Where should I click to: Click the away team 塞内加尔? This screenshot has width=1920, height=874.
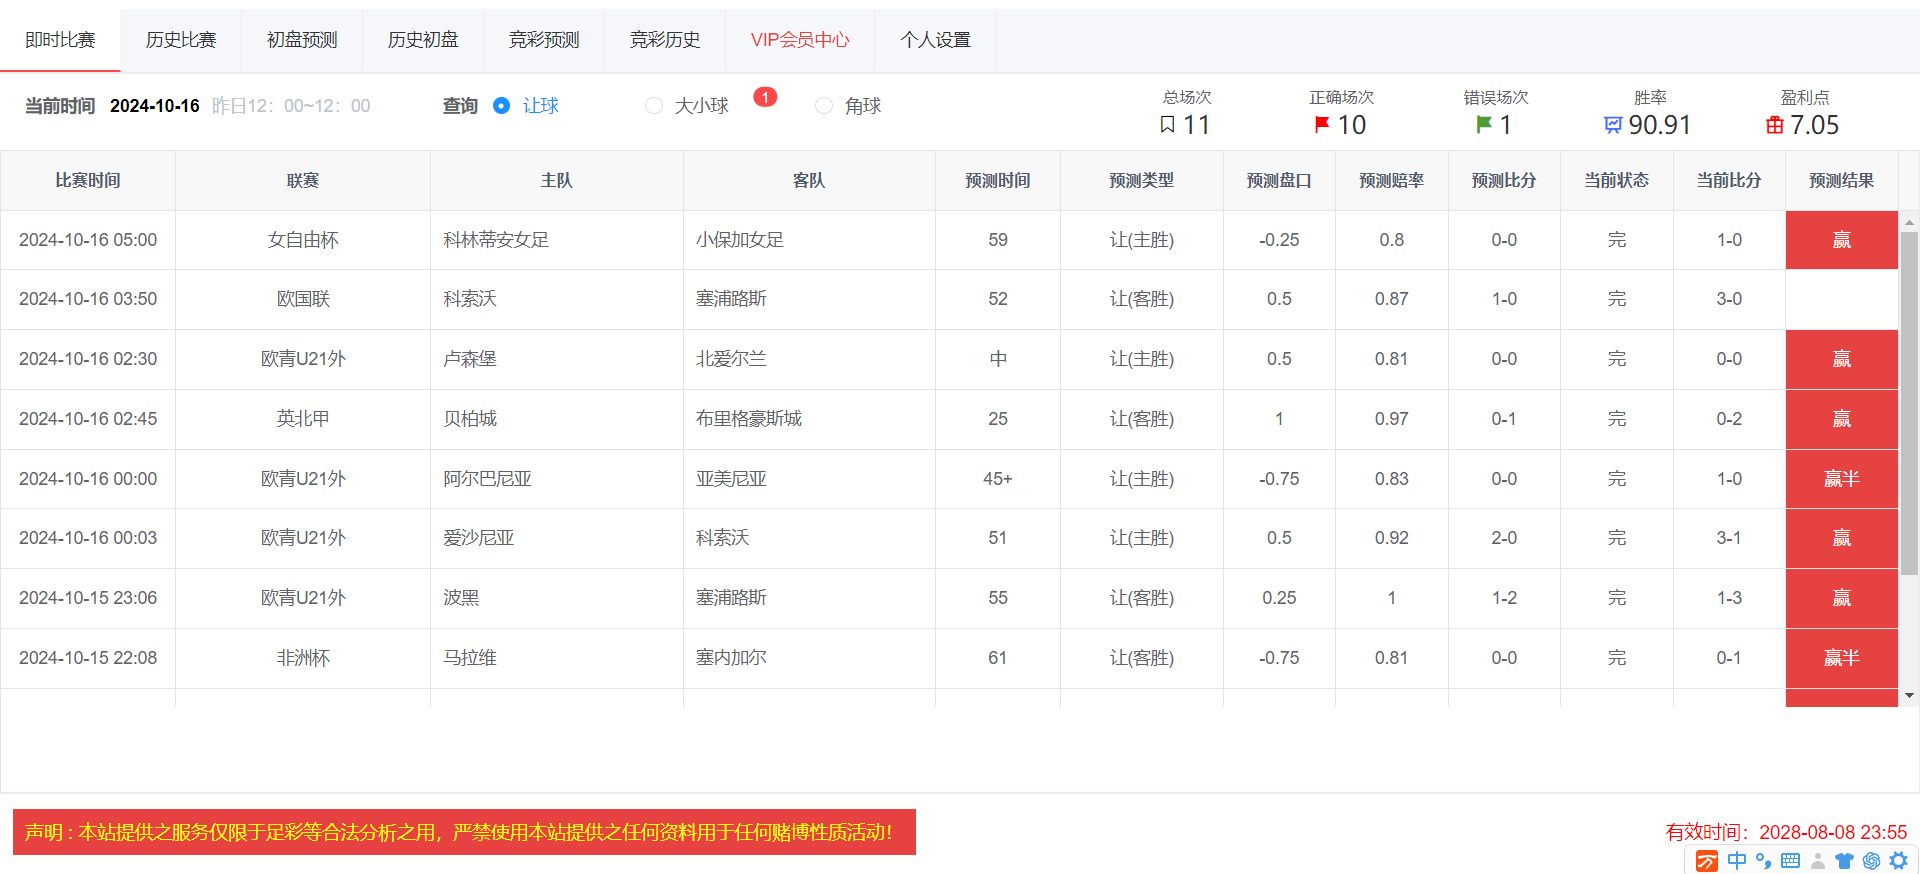pos(731,658)
